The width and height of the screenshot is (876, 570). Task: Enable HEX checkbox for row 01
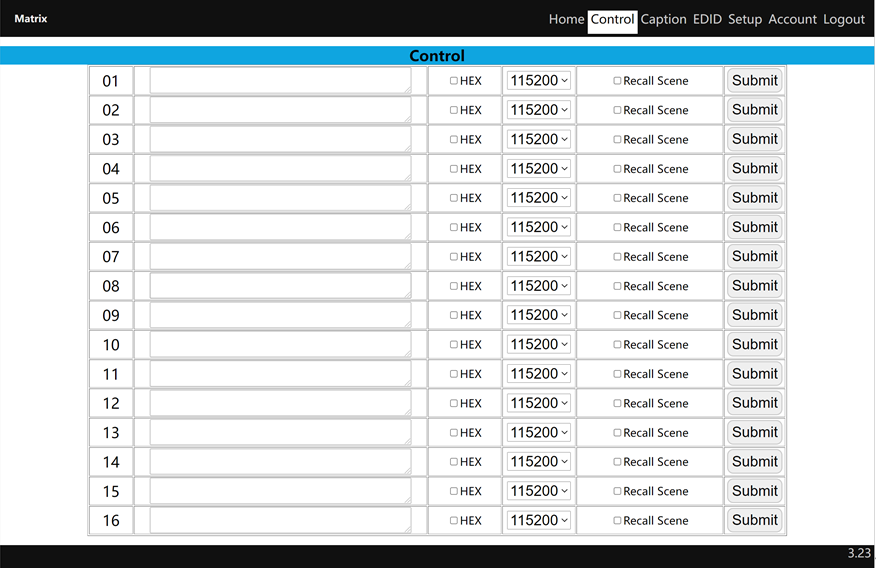pos(454,81)
